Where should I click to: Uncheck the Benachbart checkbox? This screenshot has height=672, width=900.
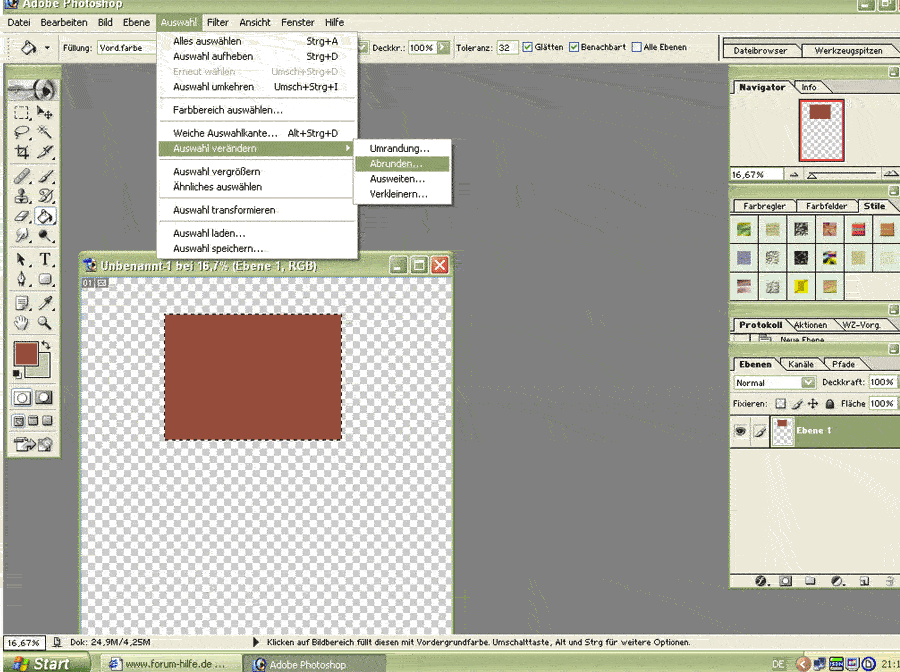(x=574, y=47)
